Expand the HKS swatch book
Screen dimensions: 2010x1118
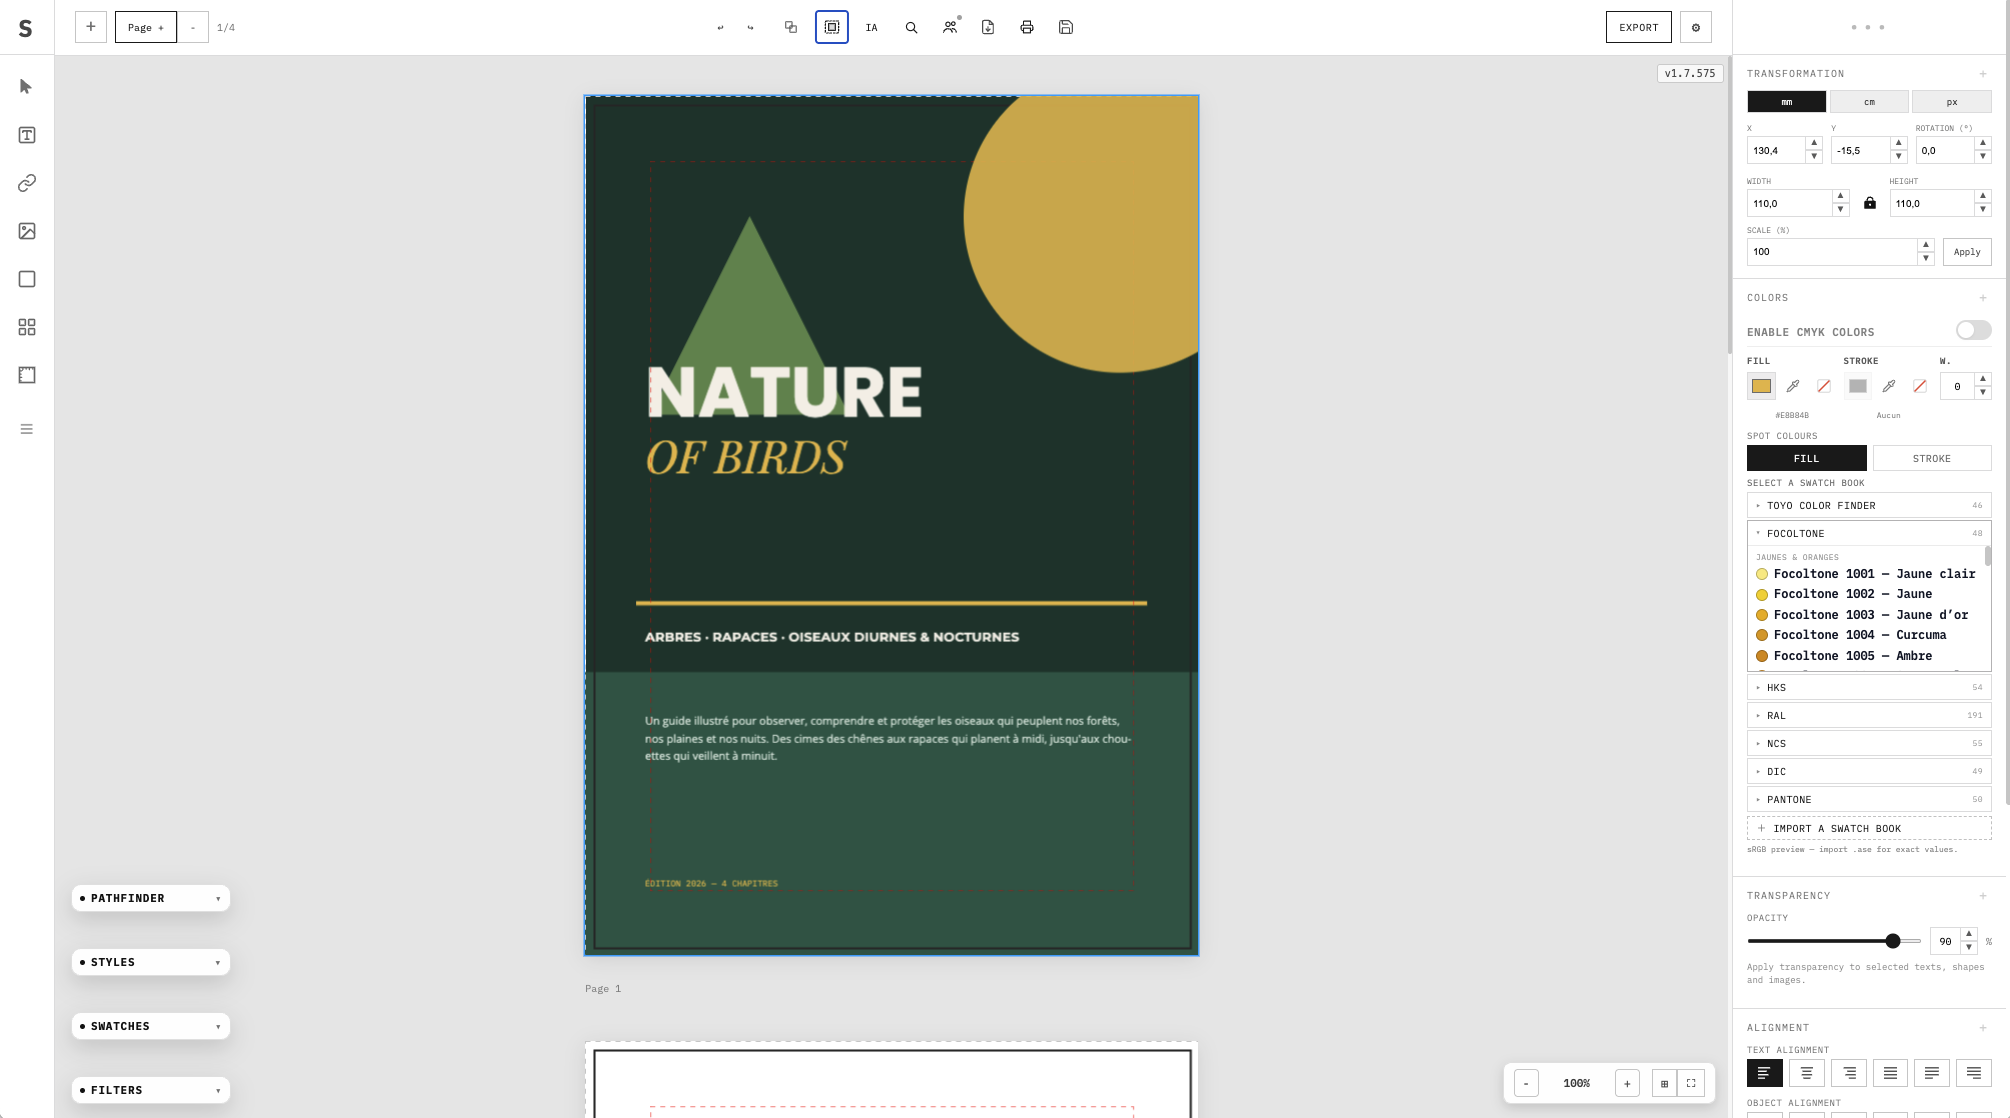point(1869,687)
